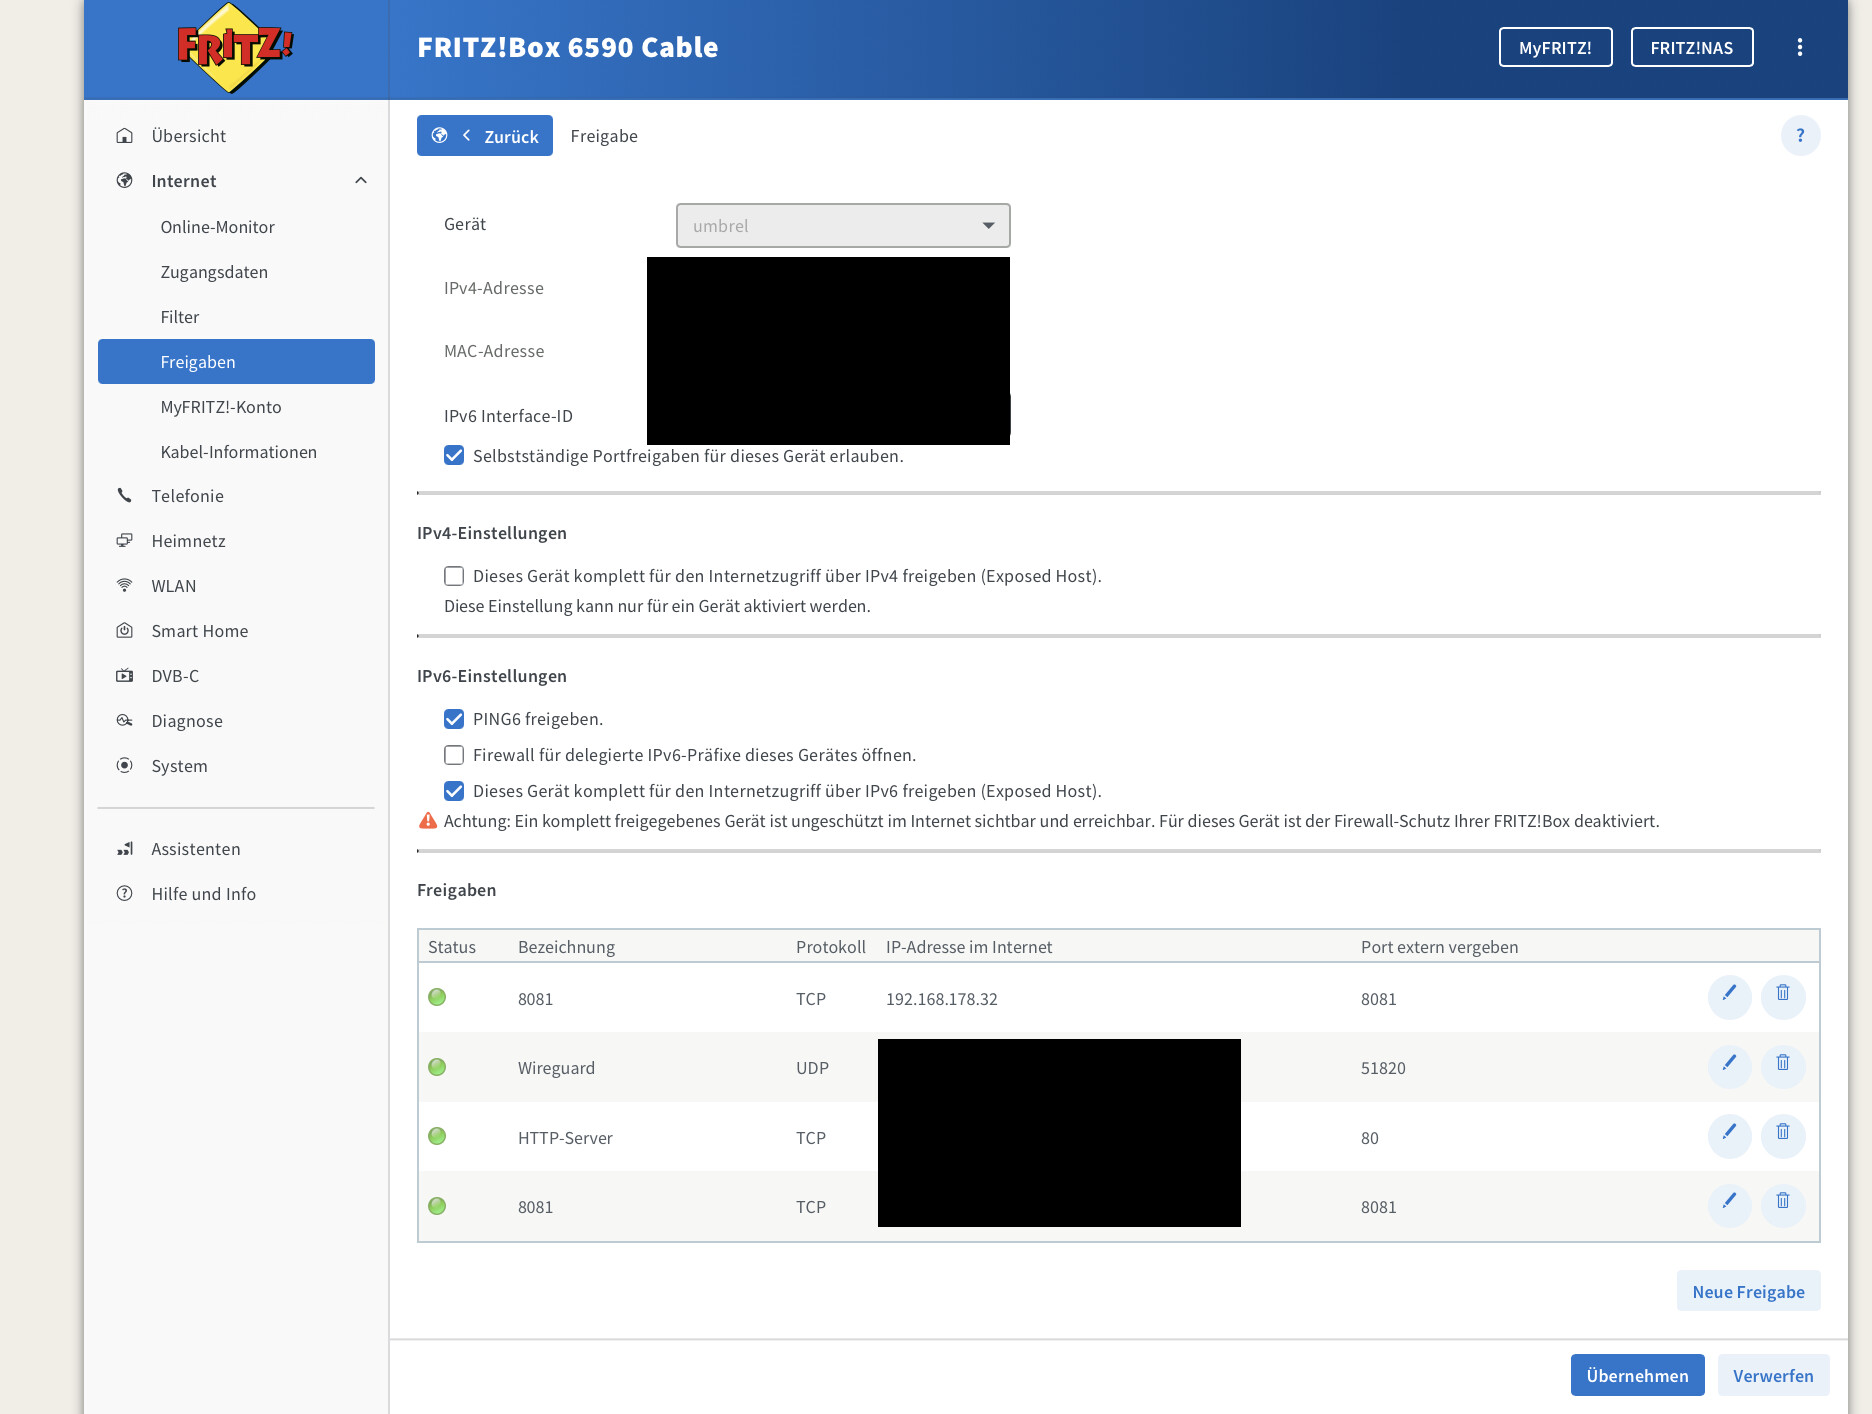Delete the first 8081 TCP entry
The height and width of the screenshot is (1414, 1872).
pyautogui.click(x=1783, y=997)
